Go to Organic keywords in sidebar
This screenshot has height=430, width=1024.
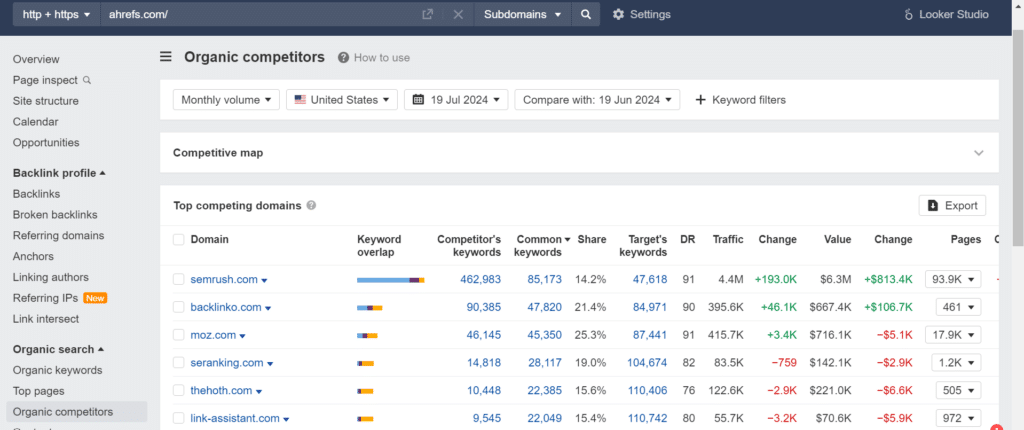(57, 370)
